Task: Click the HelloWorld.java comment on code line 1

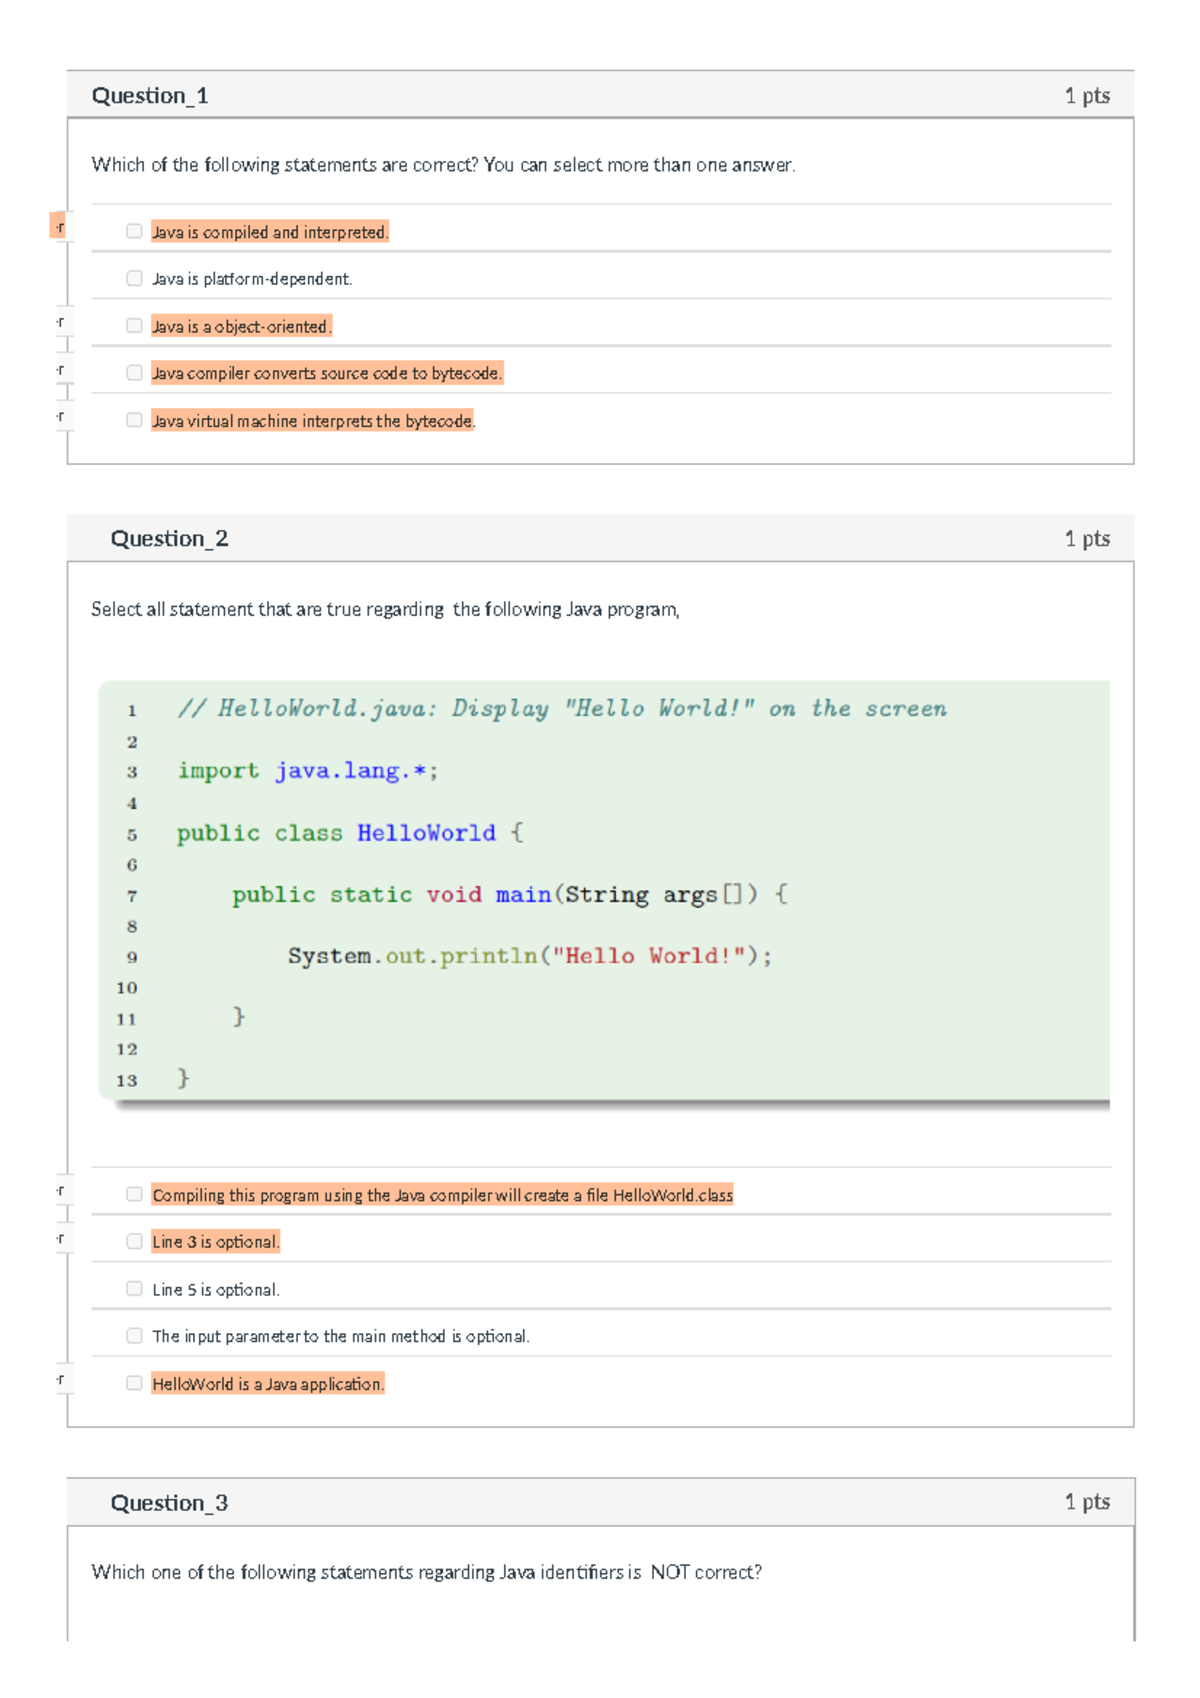Action: (x=562, y=709)
